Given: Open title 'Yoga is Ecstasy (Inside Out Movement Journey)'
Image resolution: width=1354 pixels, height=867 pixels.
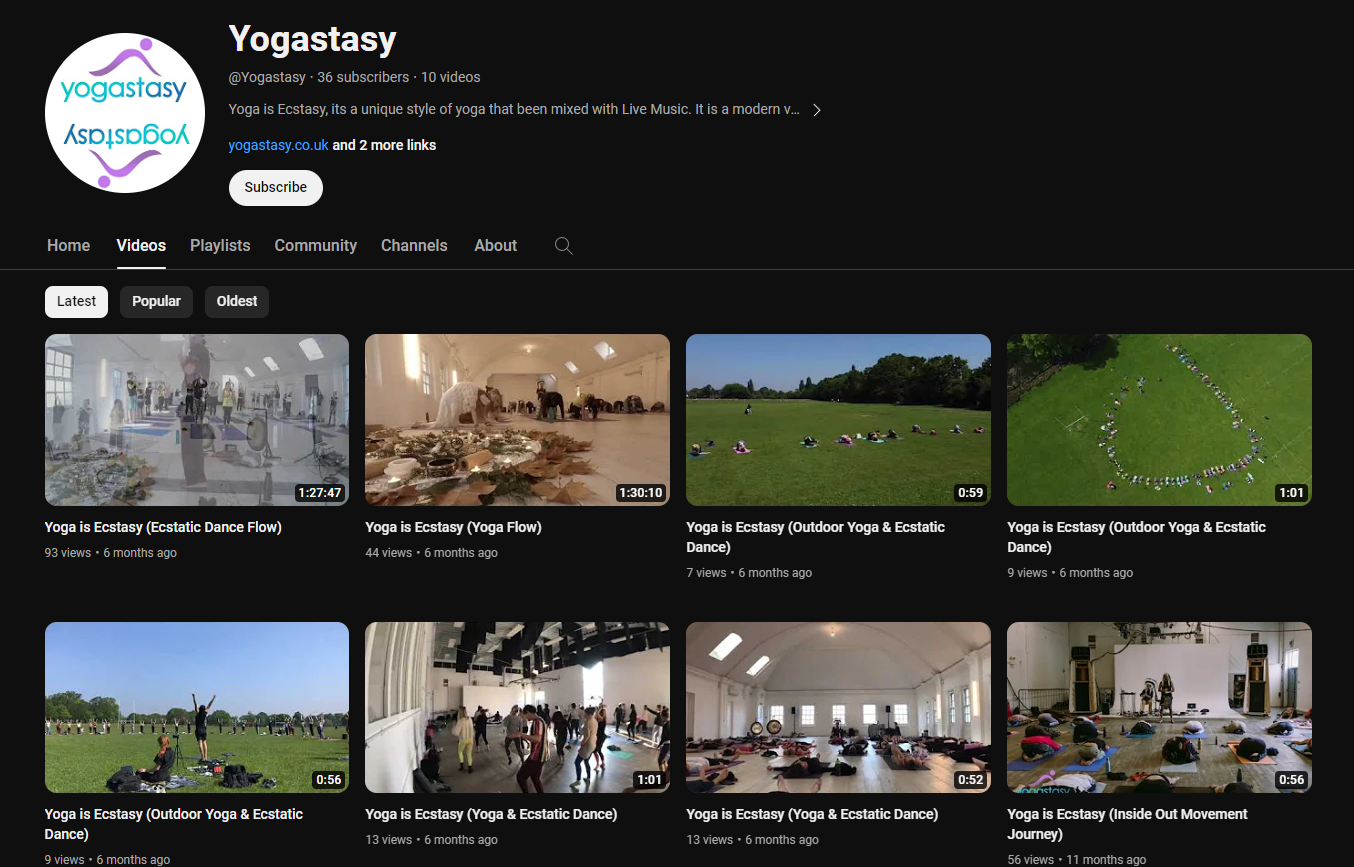Looking at the screenshot, I should 1127,825.
